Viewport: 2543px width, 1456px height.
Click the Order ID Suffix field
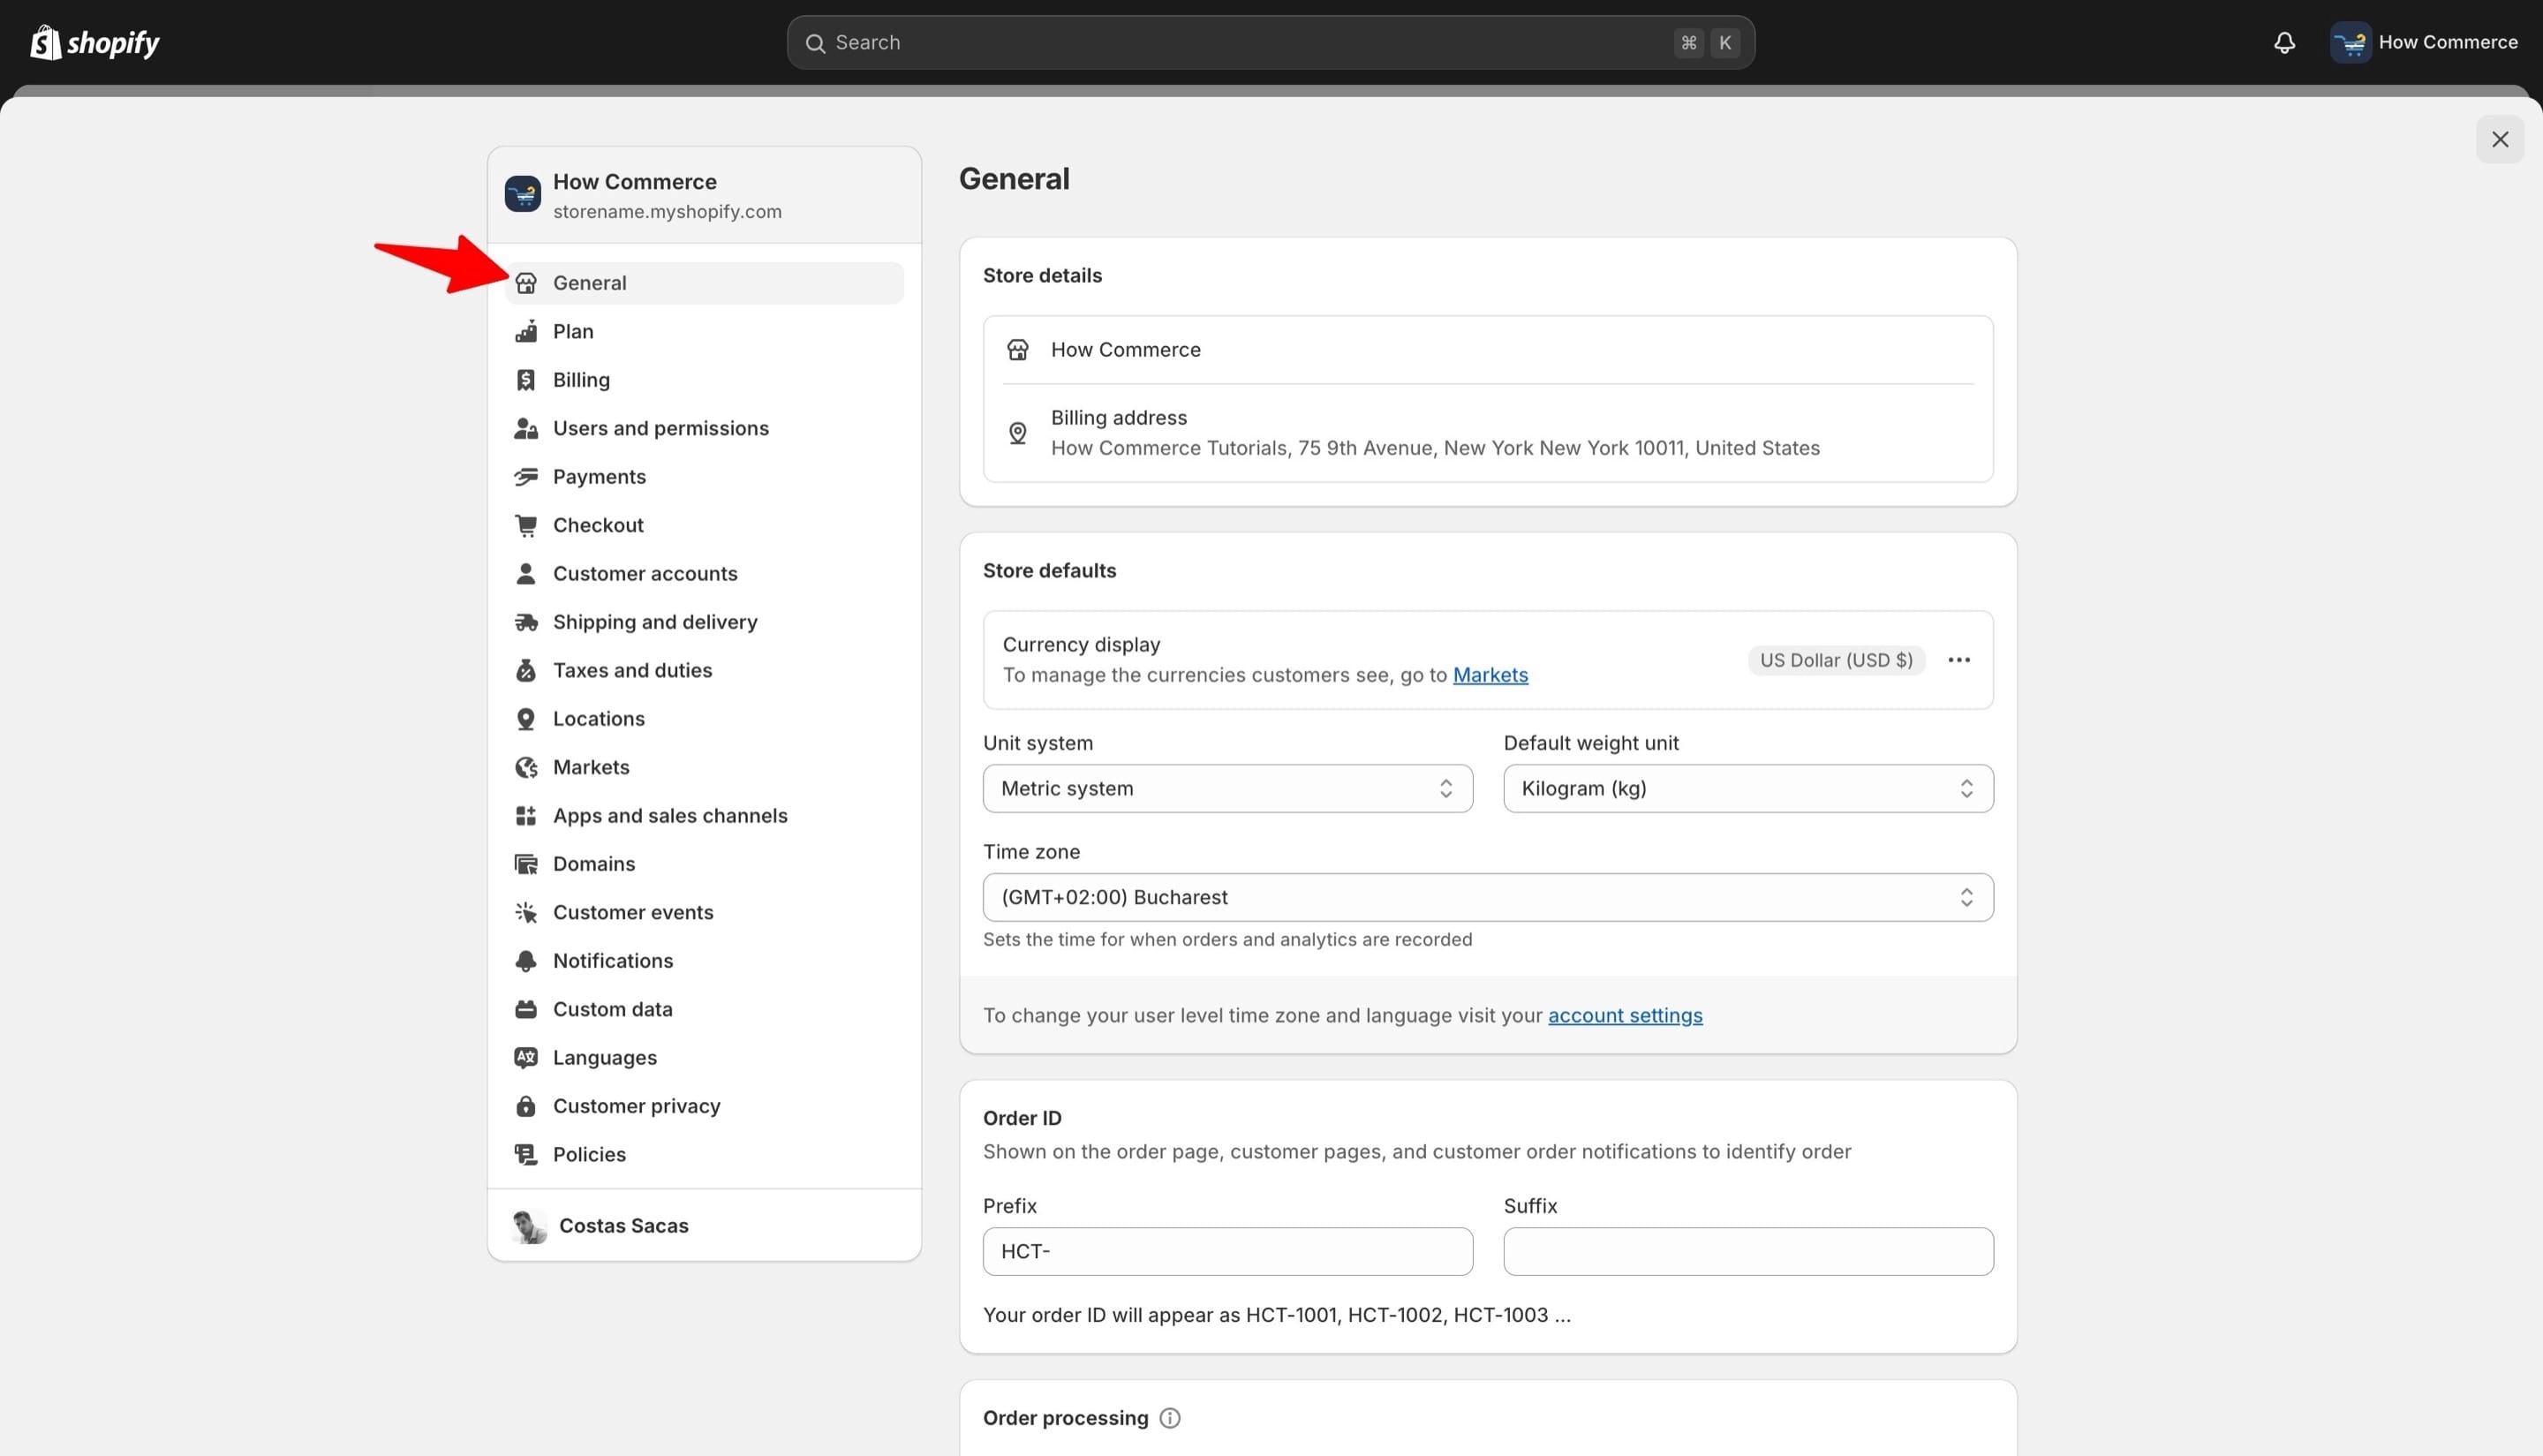pos(1748,1252)
